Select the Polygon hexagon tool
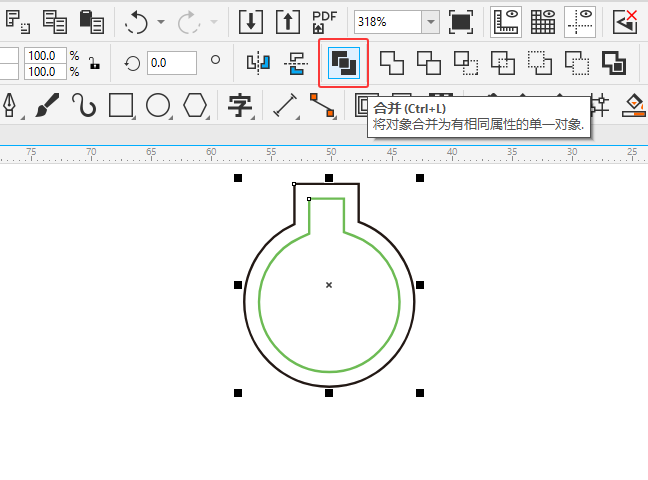The height and width of the screenshot is (480, 648). (x=195, y=105)
